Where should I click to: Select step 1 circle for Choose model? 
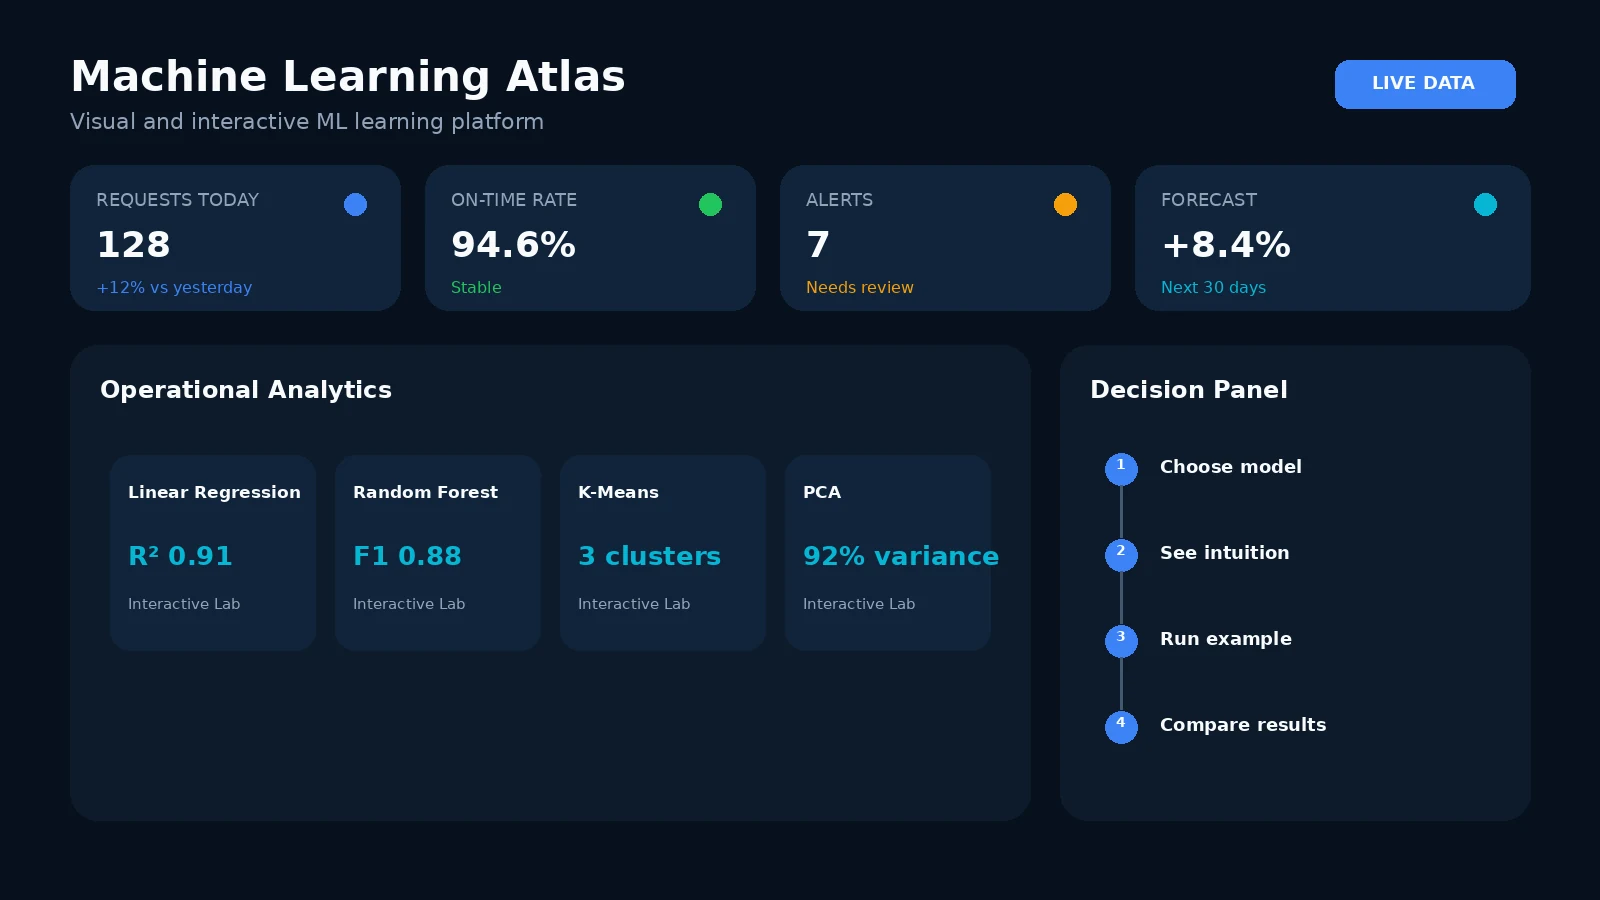pyautogui.click(x=1121, y=469)
